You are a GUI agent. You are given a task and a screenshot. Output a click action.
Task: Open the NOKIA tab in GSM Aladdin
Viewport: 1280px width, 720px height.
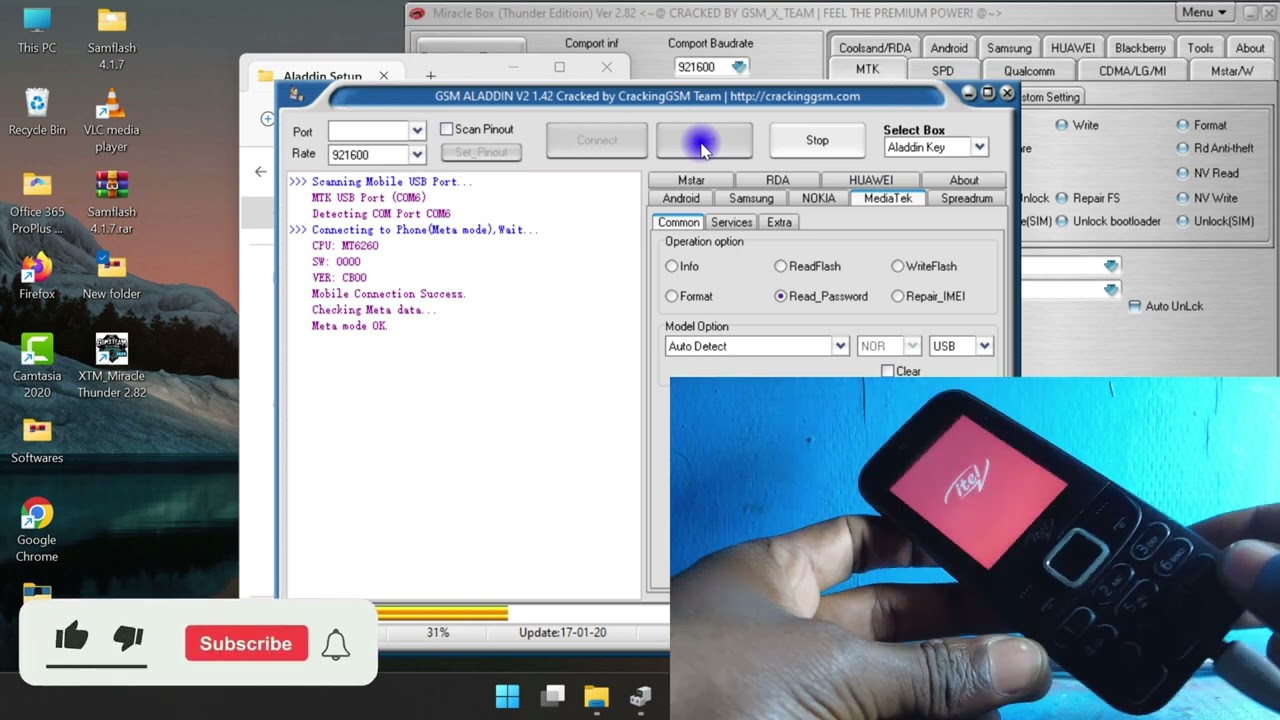[x=818, y=198]
